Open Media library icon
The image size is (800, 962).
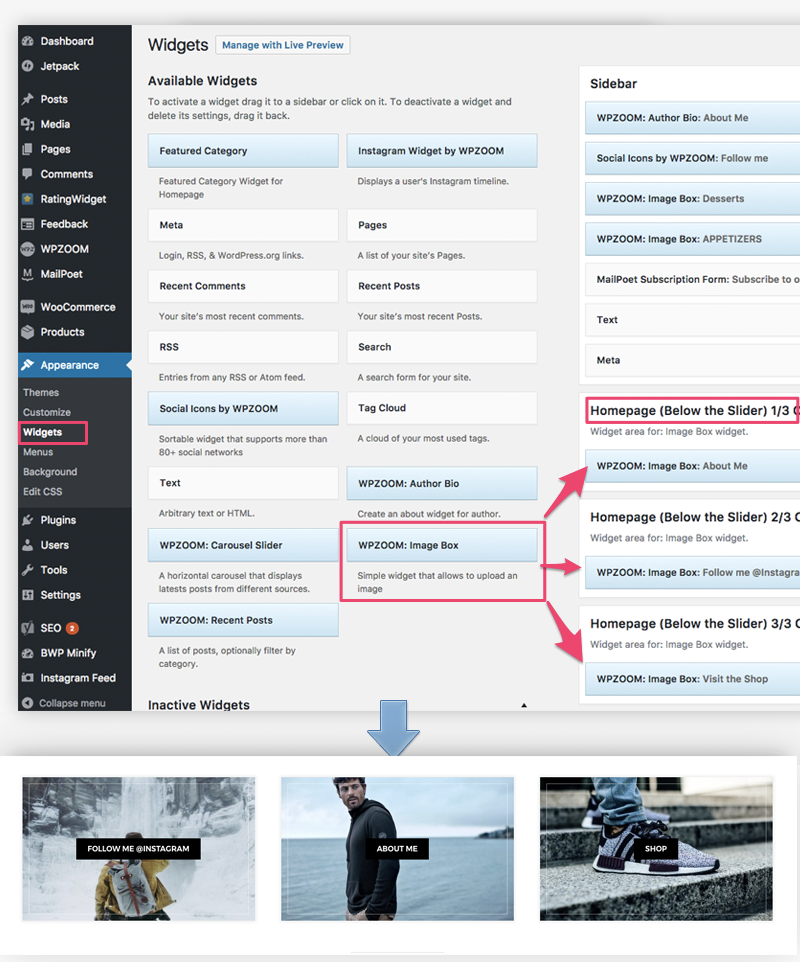click(28, 125)
